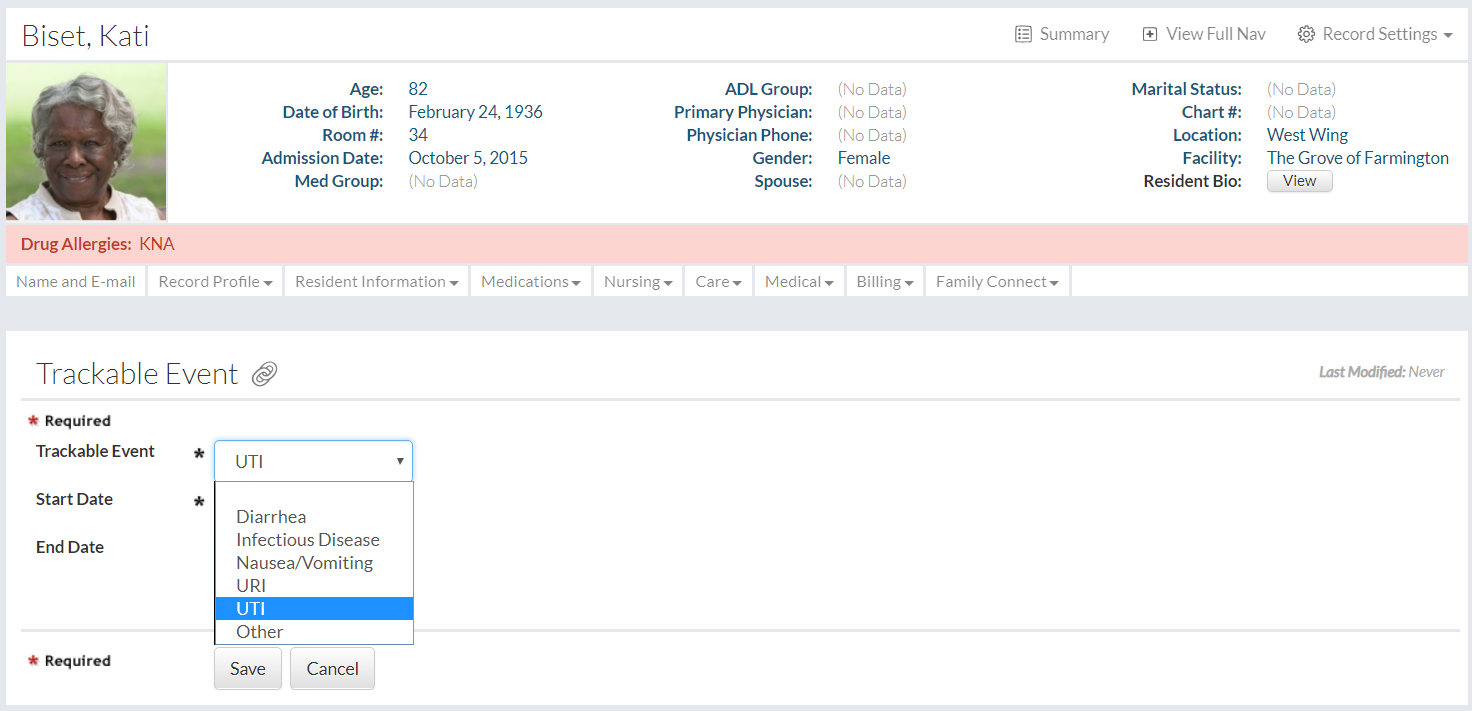This screenshot has height=711, width=1472.
Task: Expand the Record Profile menu
Action: pyautogui.click(x=215, y=282)
